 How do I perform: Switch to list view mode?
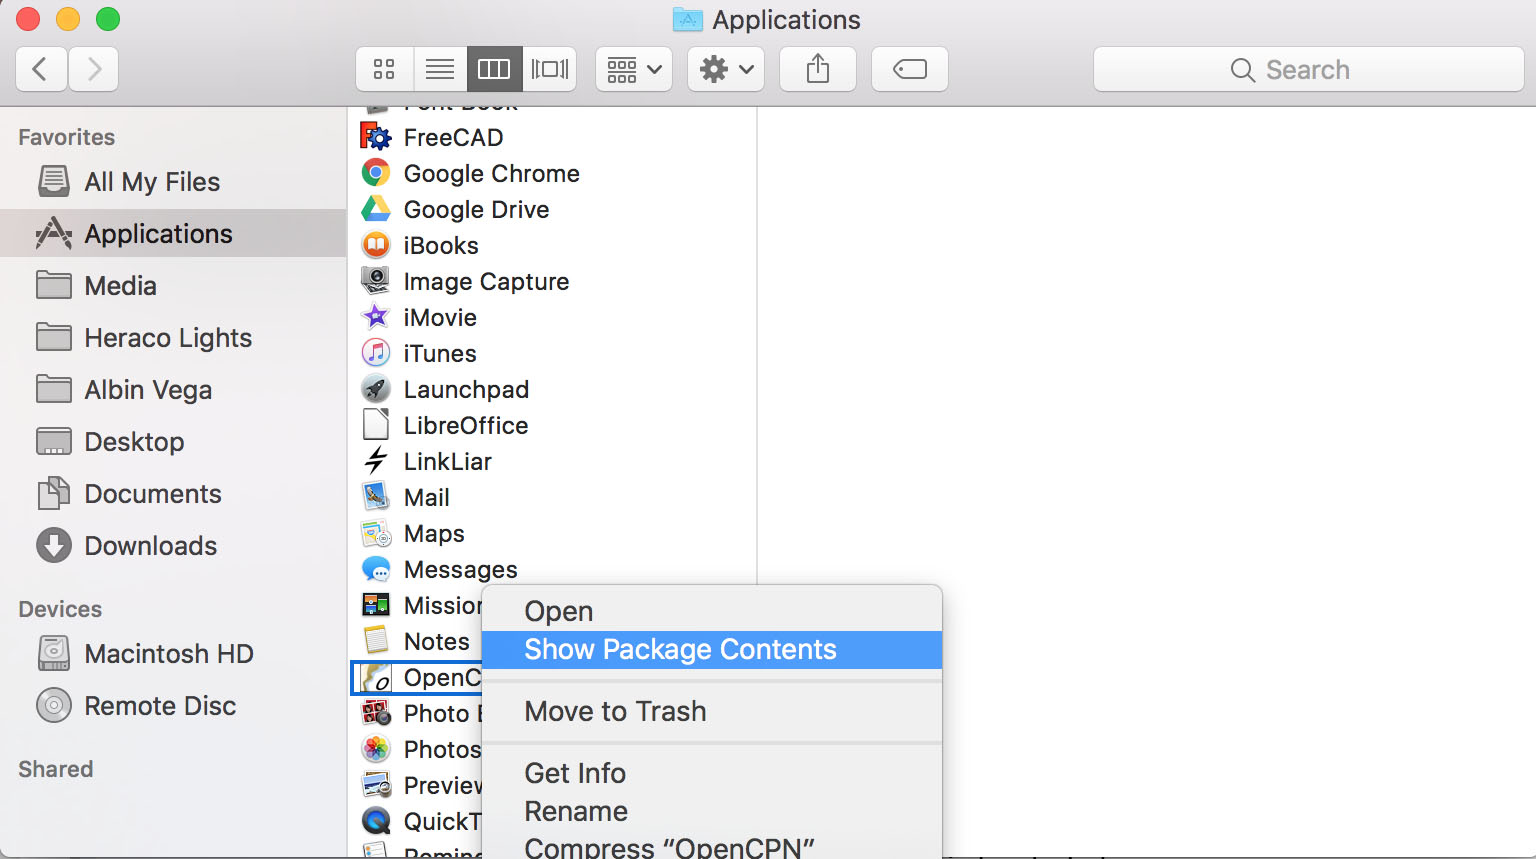(440, 69)
